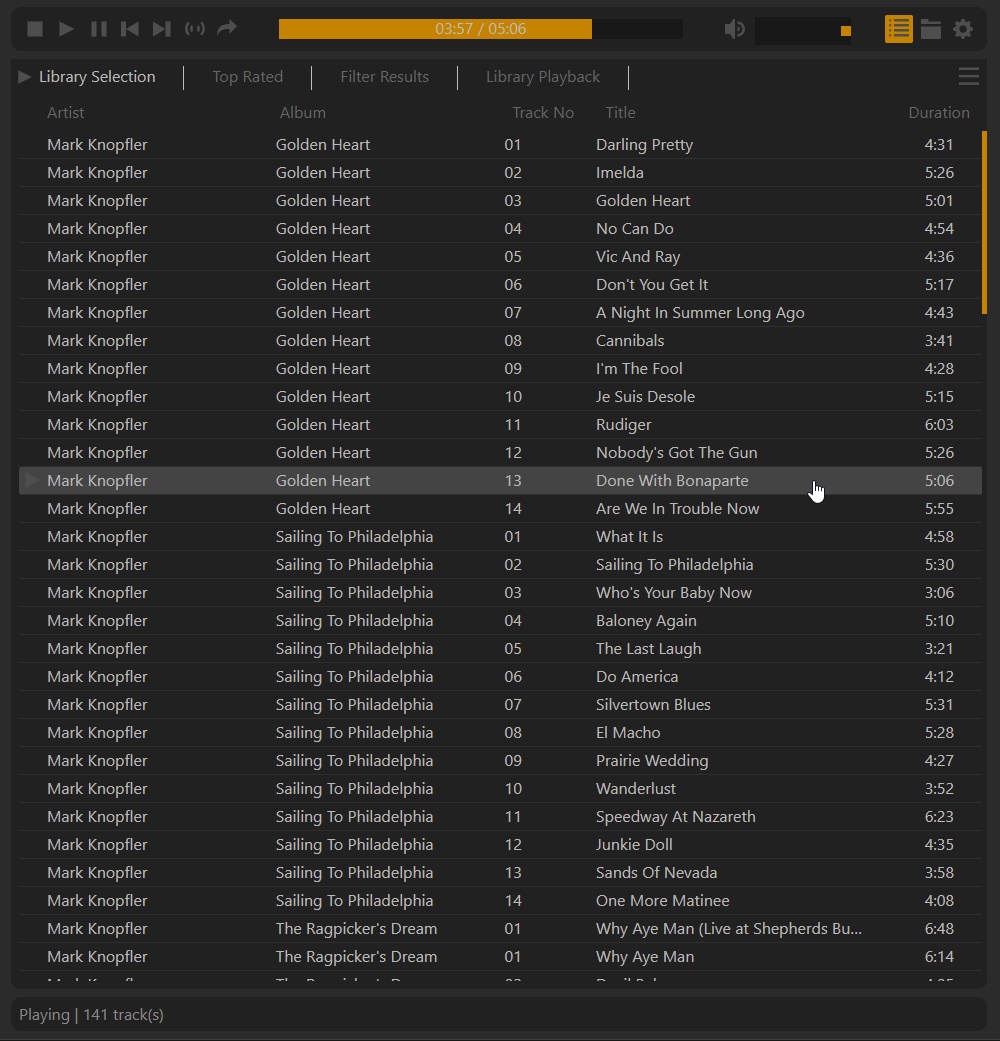1000x1041 pixels.
Task: Open settings via the gear icon
Action: (963, 29)
